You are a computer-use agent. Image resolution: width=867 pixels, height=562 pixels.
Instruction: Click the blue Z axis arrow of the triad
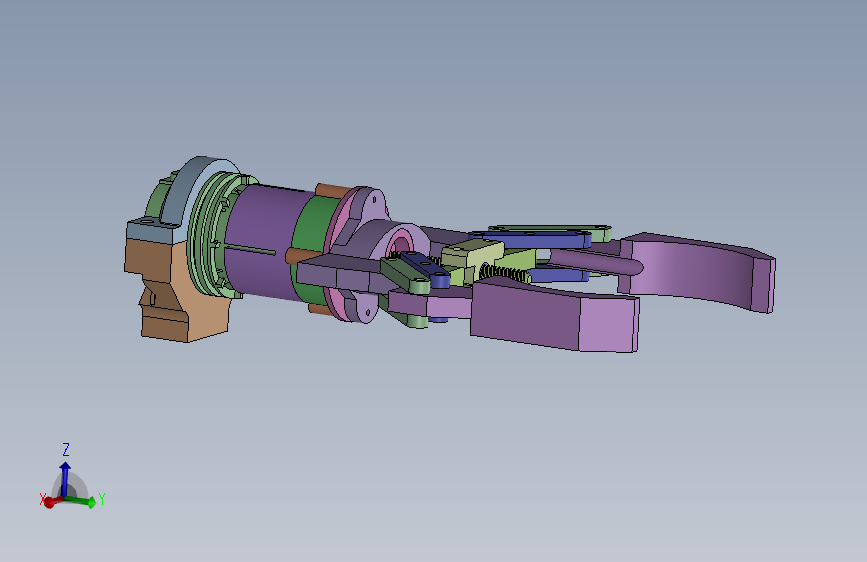(65, 478)
